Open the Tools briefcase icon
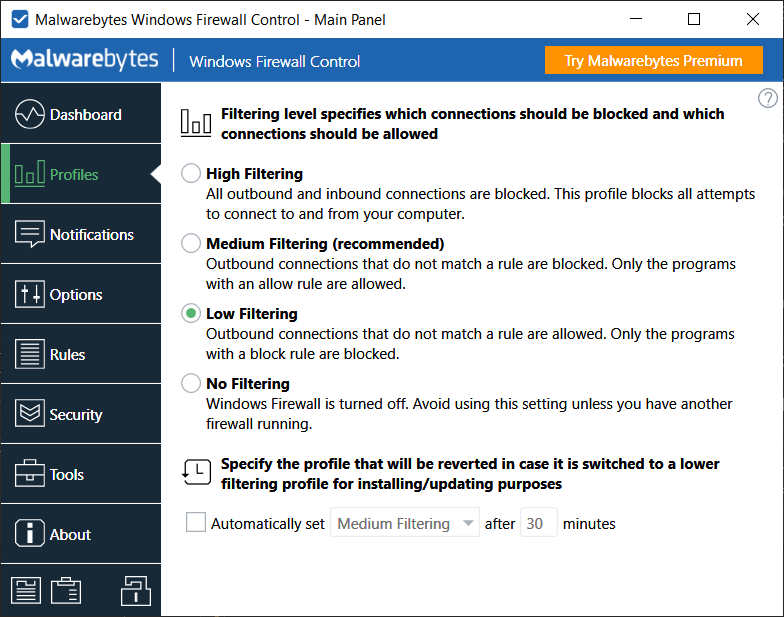 click(30, 474)
